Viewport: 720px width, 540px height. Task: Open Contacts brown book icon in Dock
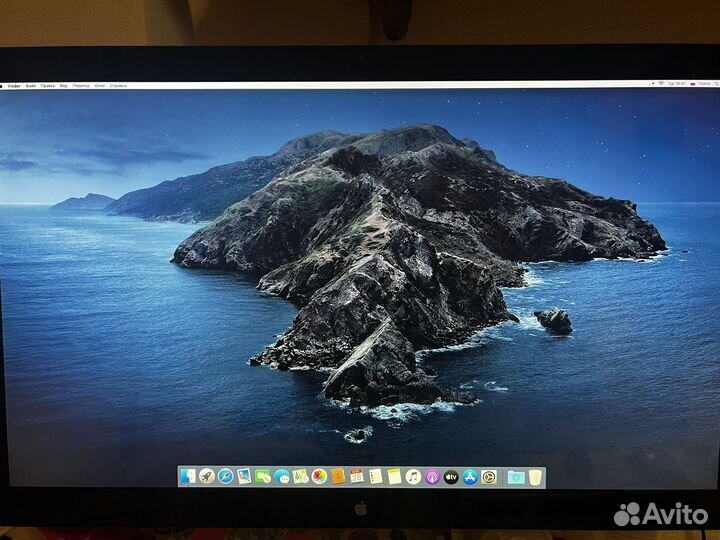pos(338,477)
